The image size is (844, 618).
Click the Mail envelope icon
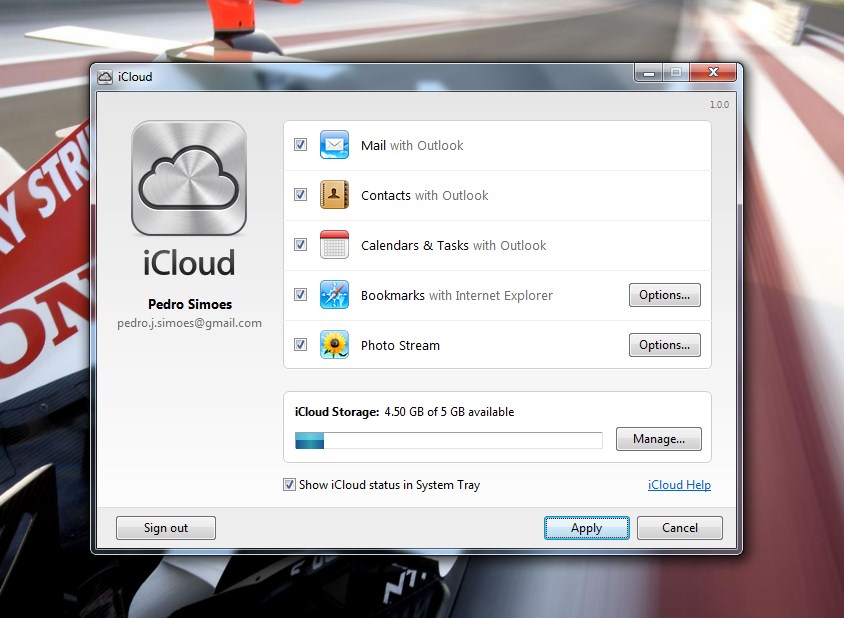click(334, 145)
